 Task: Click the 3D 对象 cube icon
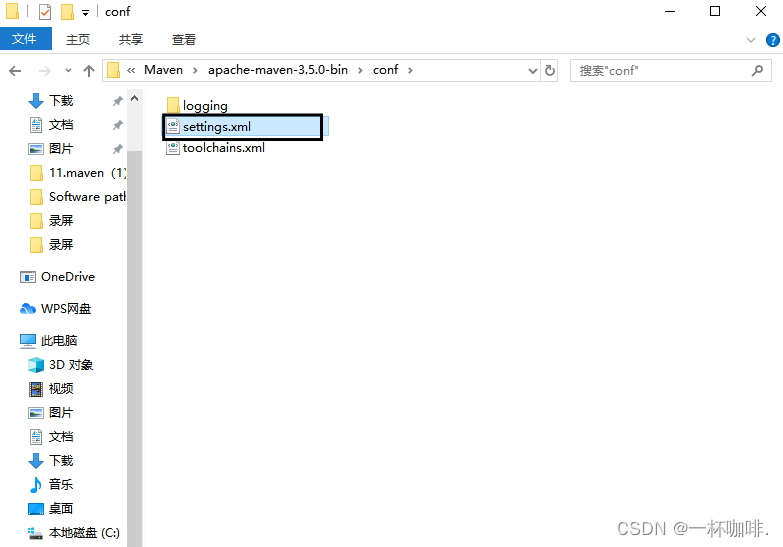pos(36,365)
